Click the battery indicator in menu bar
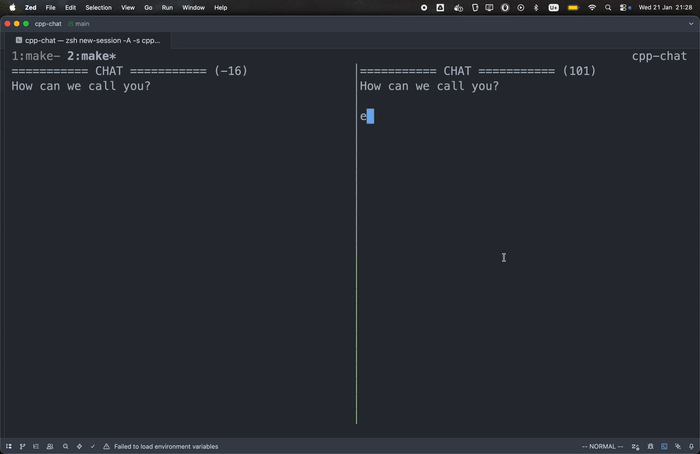700x454 pixels. 573,8
